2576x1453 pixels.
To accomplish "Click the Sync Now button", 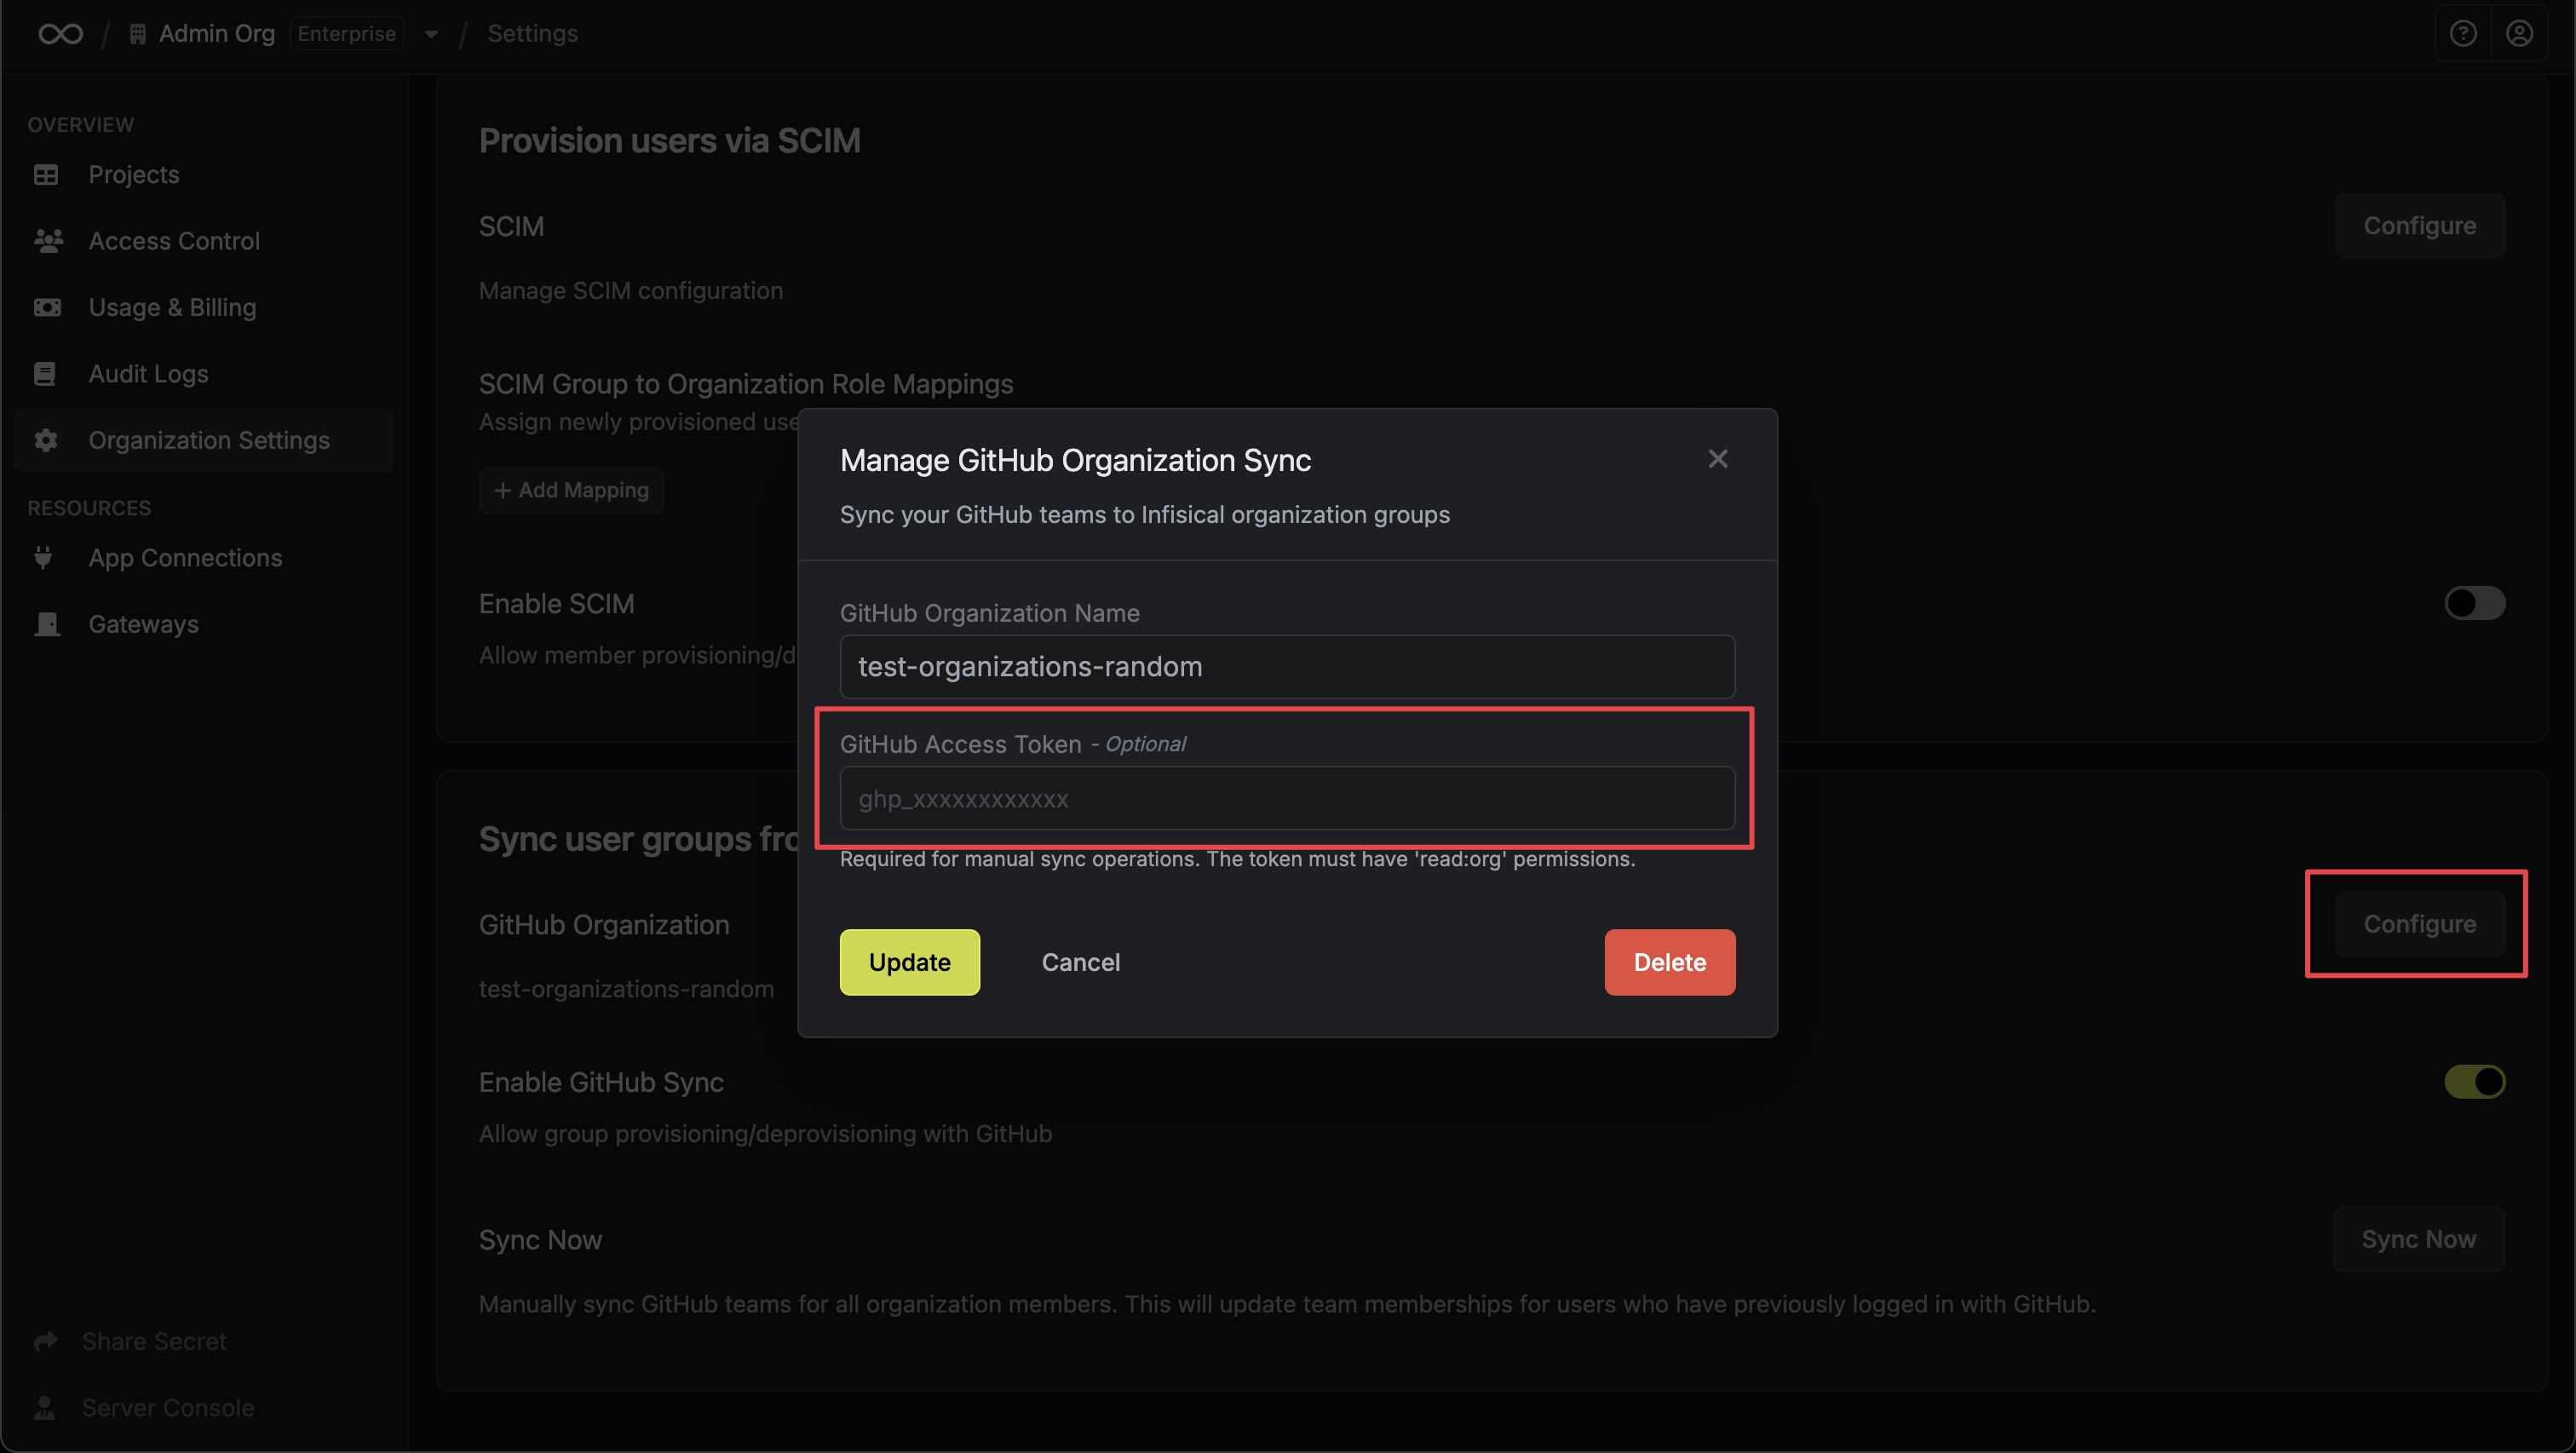I will (x=2418, y=1239).
